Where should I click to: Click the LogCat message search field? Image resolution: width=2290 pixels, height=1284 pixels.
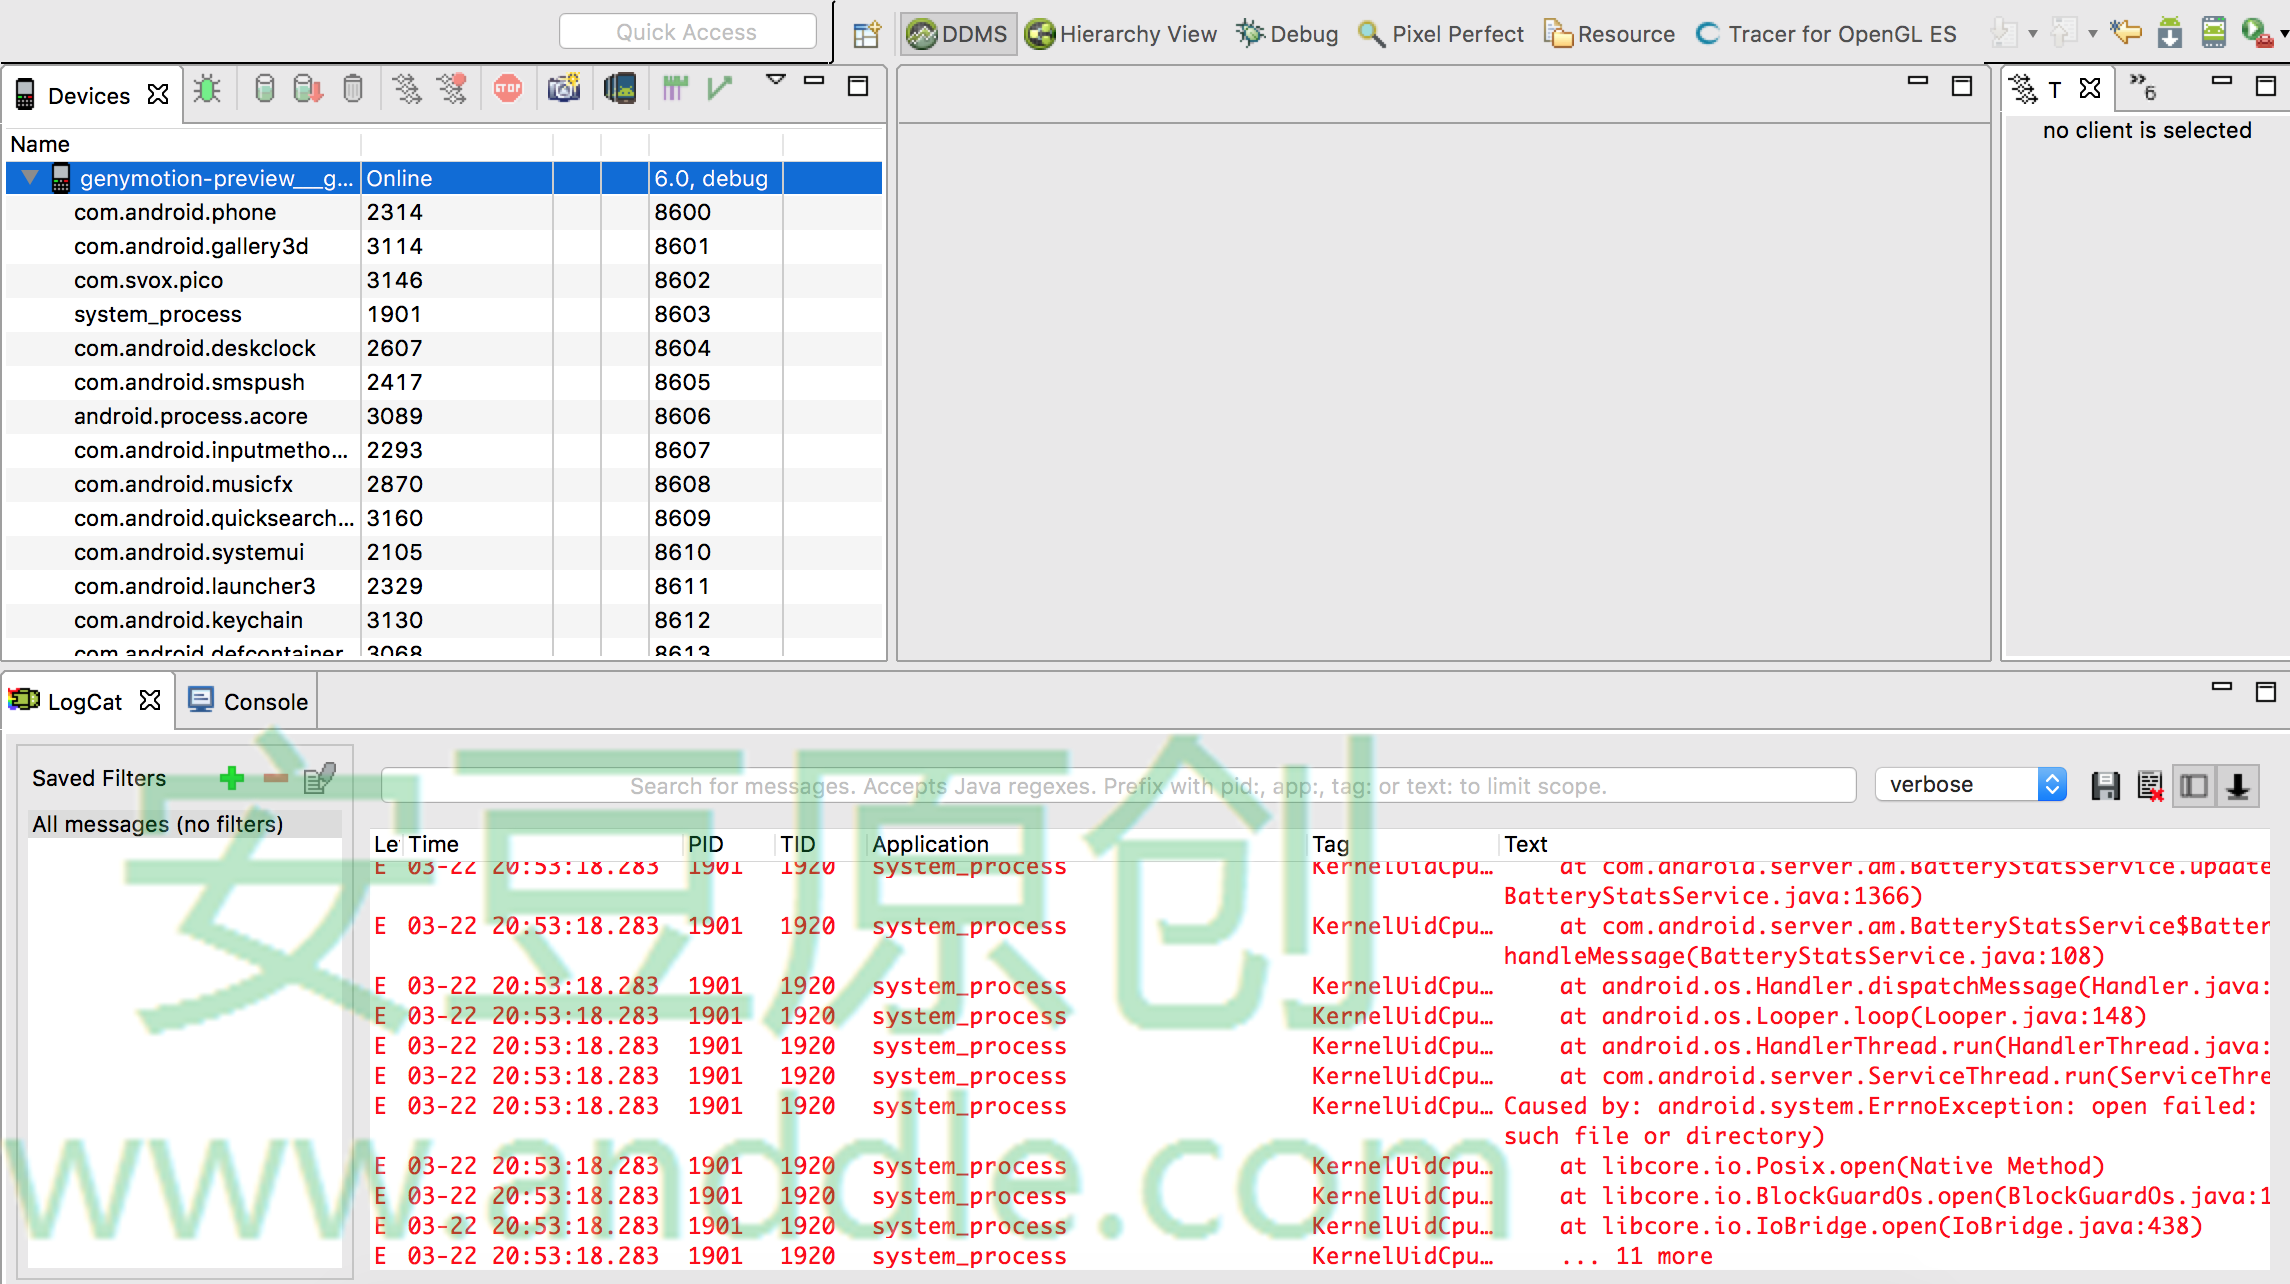pyautogui.click(x=1118, y=786)
